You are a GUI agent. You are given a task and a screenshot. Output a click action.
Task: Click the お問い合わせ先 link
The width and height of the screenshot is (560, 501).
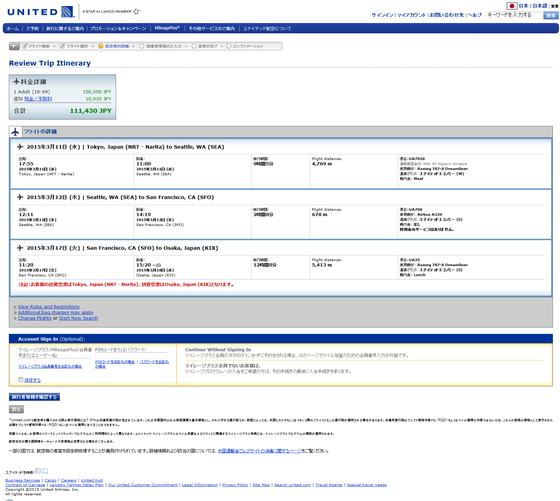click(446, 15)
